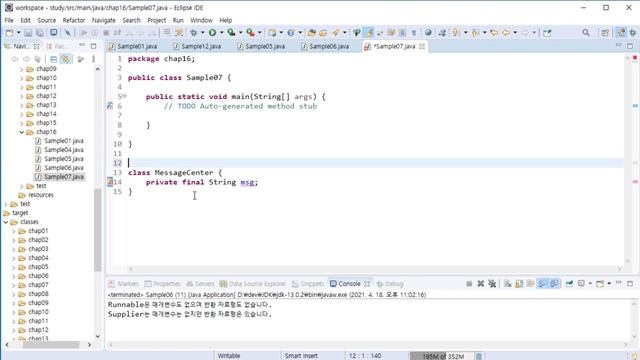Open the Navigate menu

(103, 20)
